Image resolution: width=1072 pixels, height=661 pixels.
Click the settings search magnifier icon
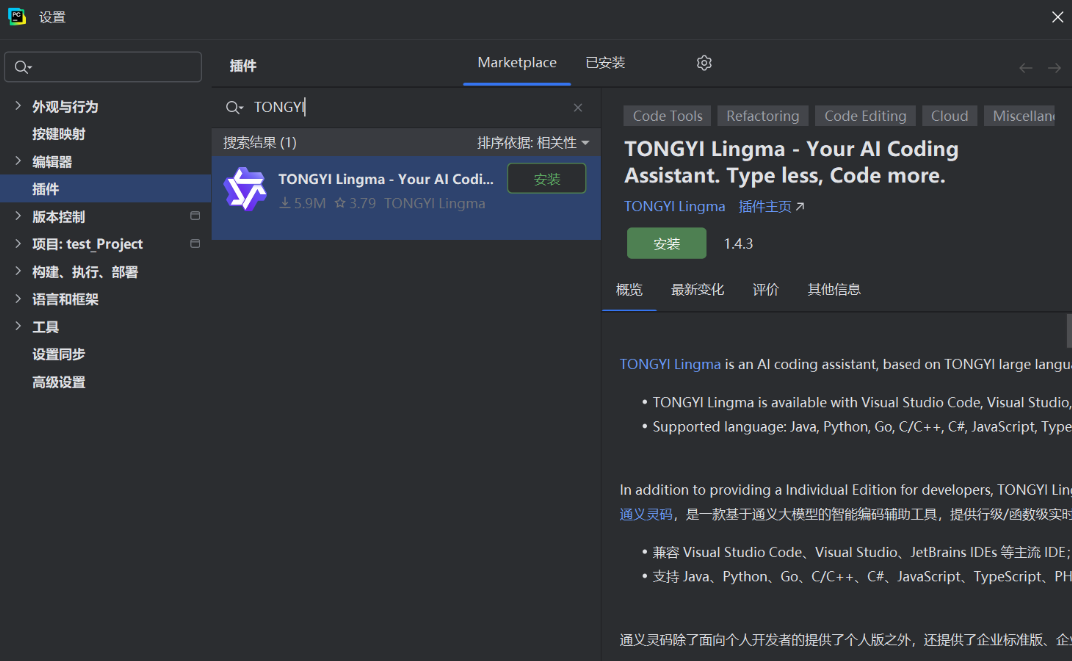click(23, 67)
